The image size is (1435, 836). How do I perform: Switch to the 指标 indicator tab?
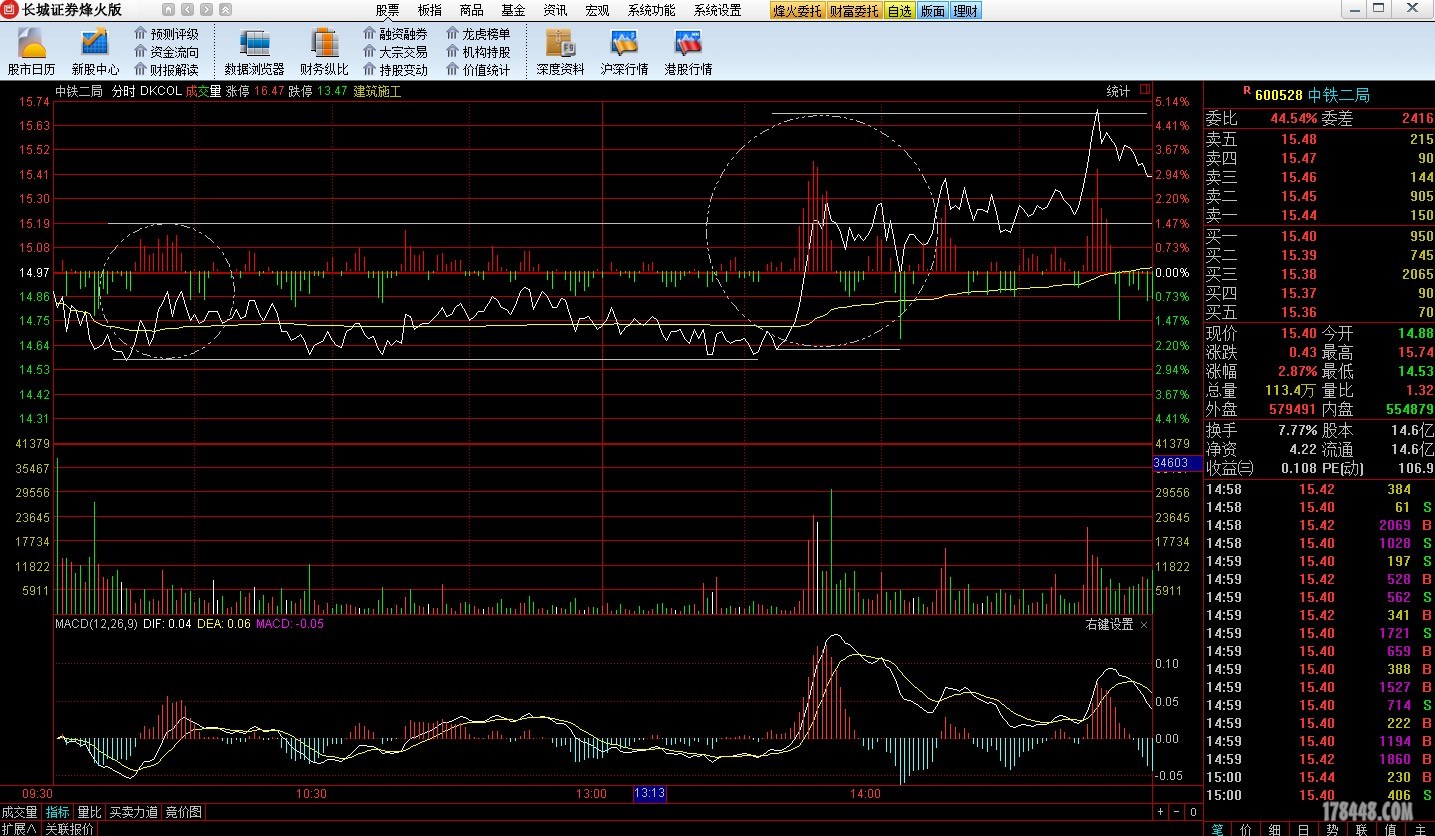pos(58,812)
